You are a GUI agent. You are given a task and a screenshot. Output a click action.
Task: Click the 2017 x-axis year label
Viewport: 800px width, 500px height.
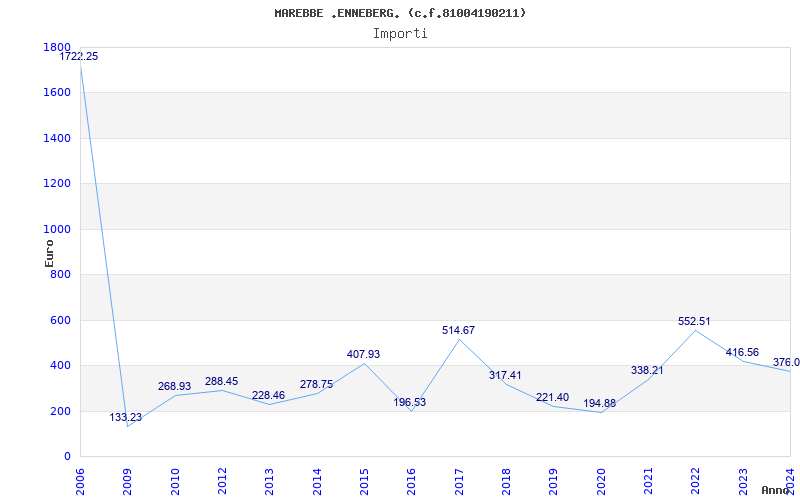[x=459, y=482]
